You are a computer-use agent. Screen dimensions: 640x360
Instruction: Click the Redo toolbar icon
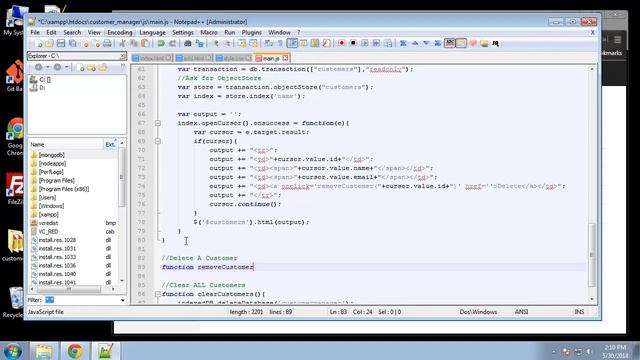click(172, 43)
